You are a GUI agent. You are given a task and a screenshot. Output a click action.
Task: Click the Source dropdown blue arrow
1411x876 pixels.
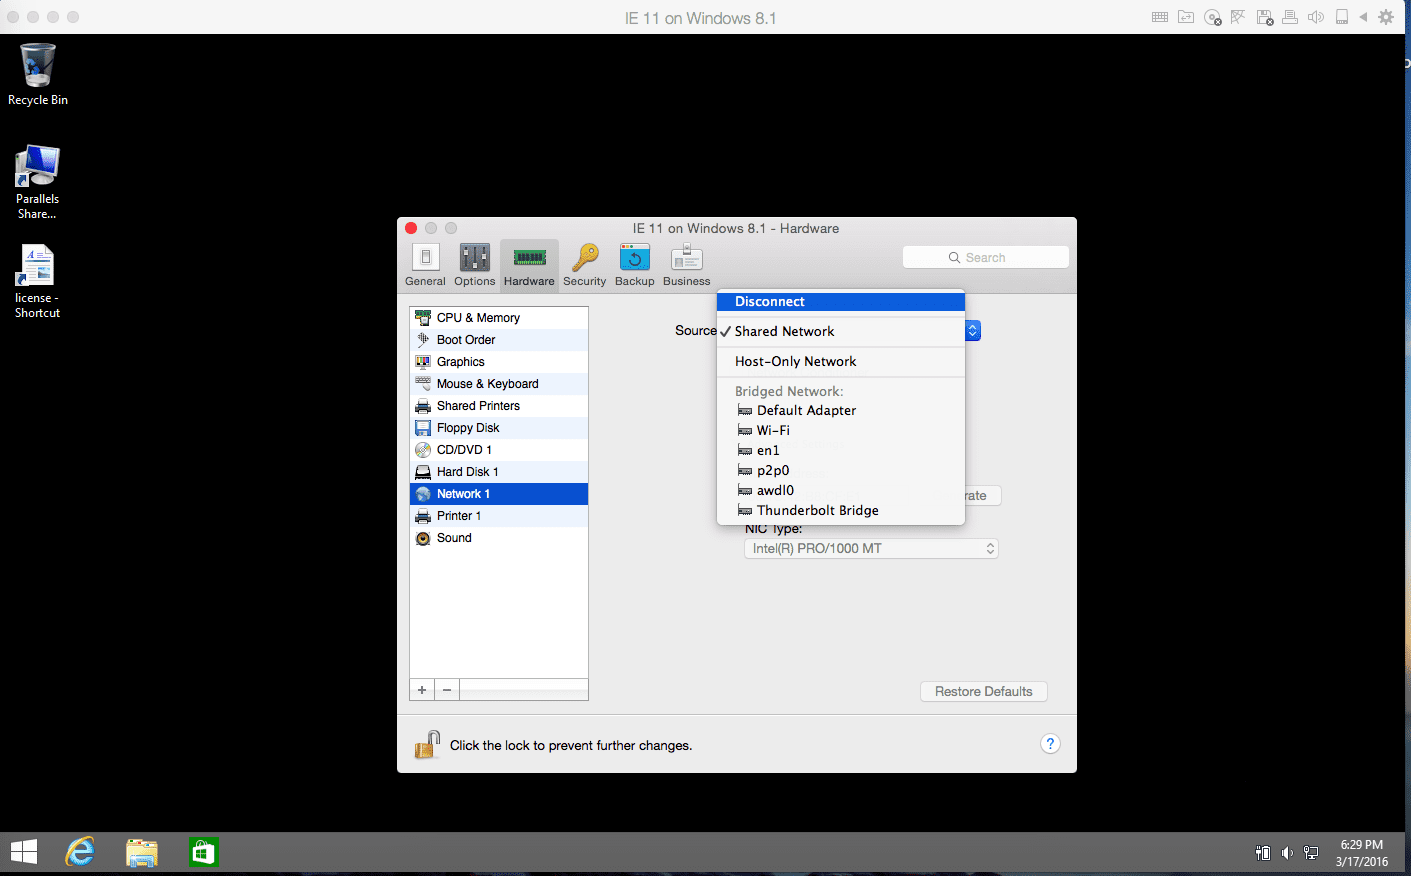973,331
